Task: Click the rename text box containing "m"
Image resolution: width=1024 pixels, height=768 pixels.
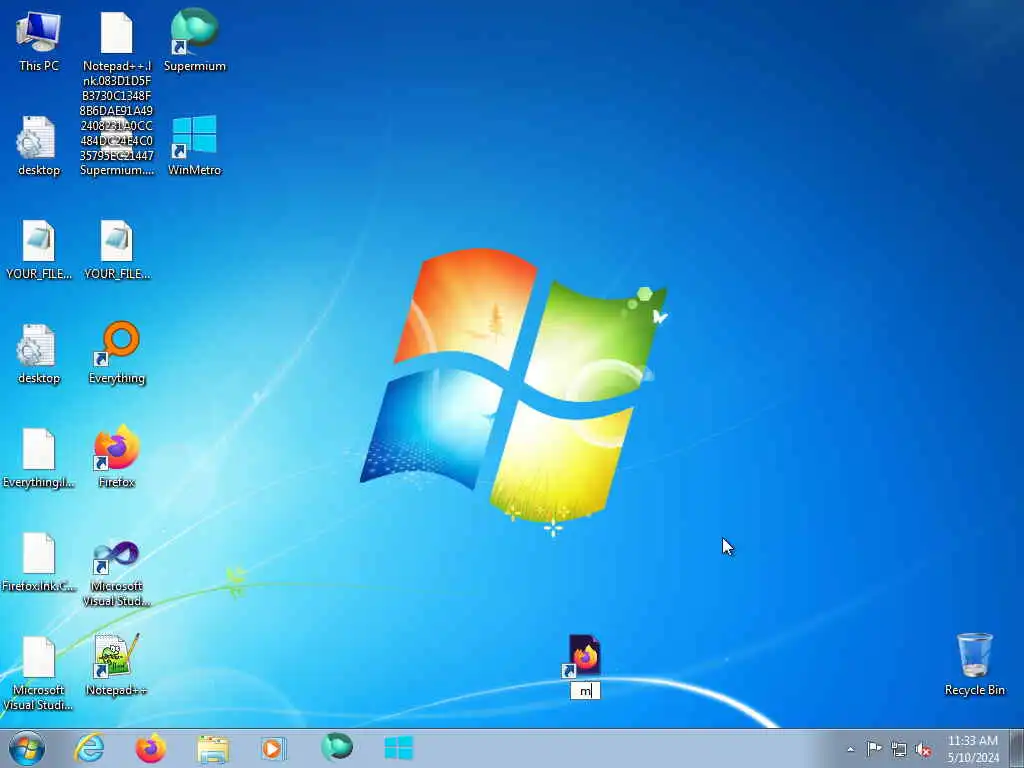Action: (x=585, y=691)
